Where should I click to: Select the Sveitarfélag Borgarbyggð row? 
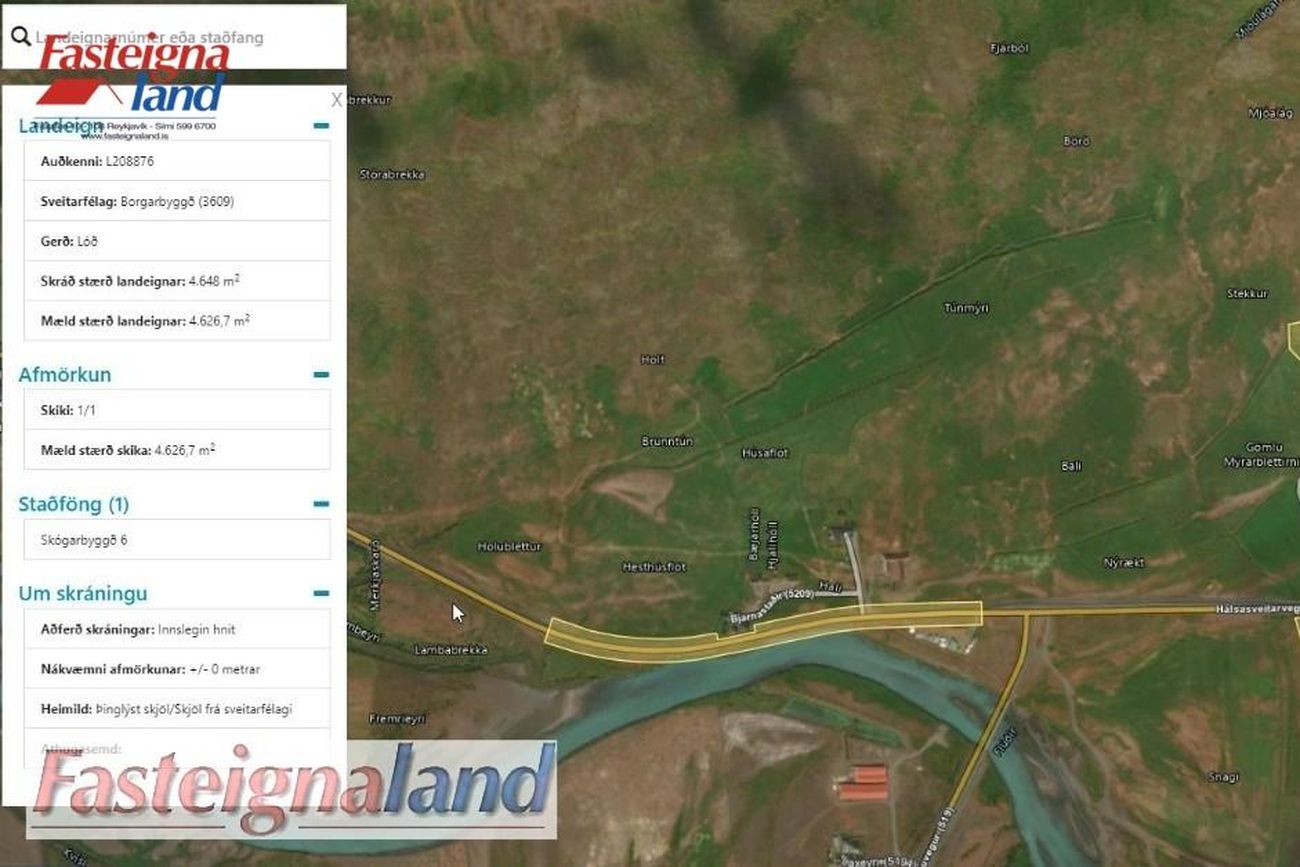click(x=177, y=201)
